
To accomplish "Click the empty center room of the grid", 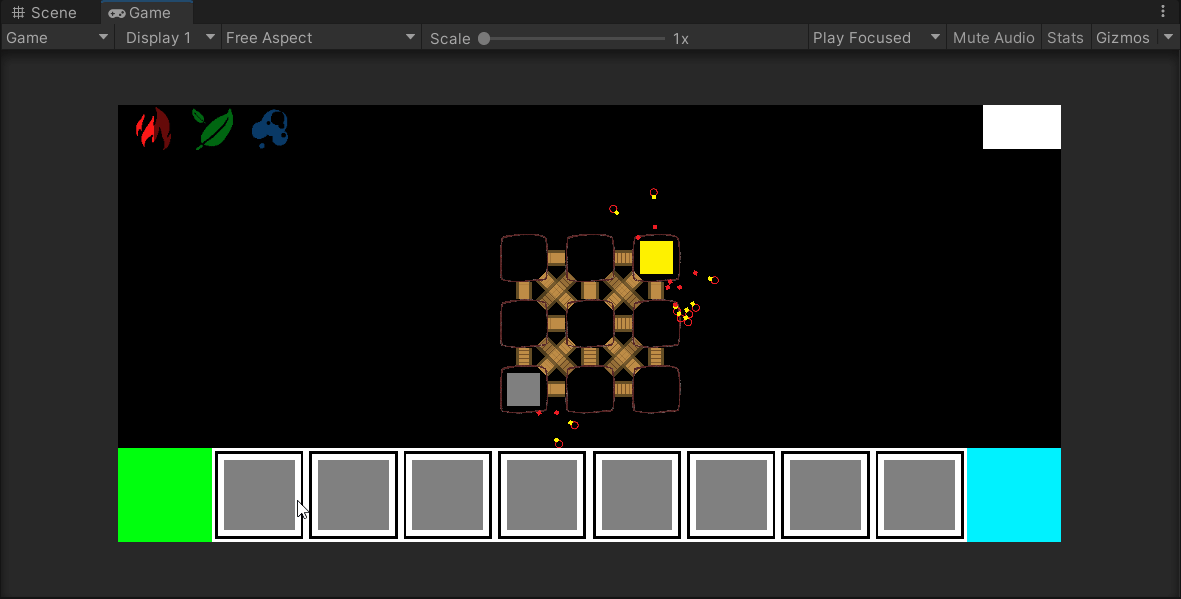I will coord(590,324).
